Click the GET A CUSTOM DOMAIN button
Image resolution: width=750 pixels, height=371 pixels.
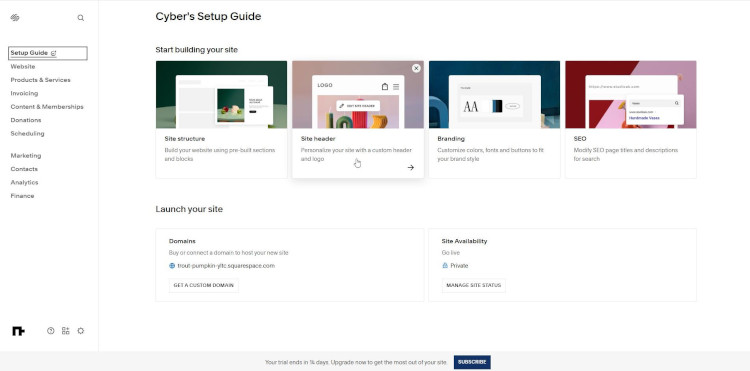(x=204, y=285)
